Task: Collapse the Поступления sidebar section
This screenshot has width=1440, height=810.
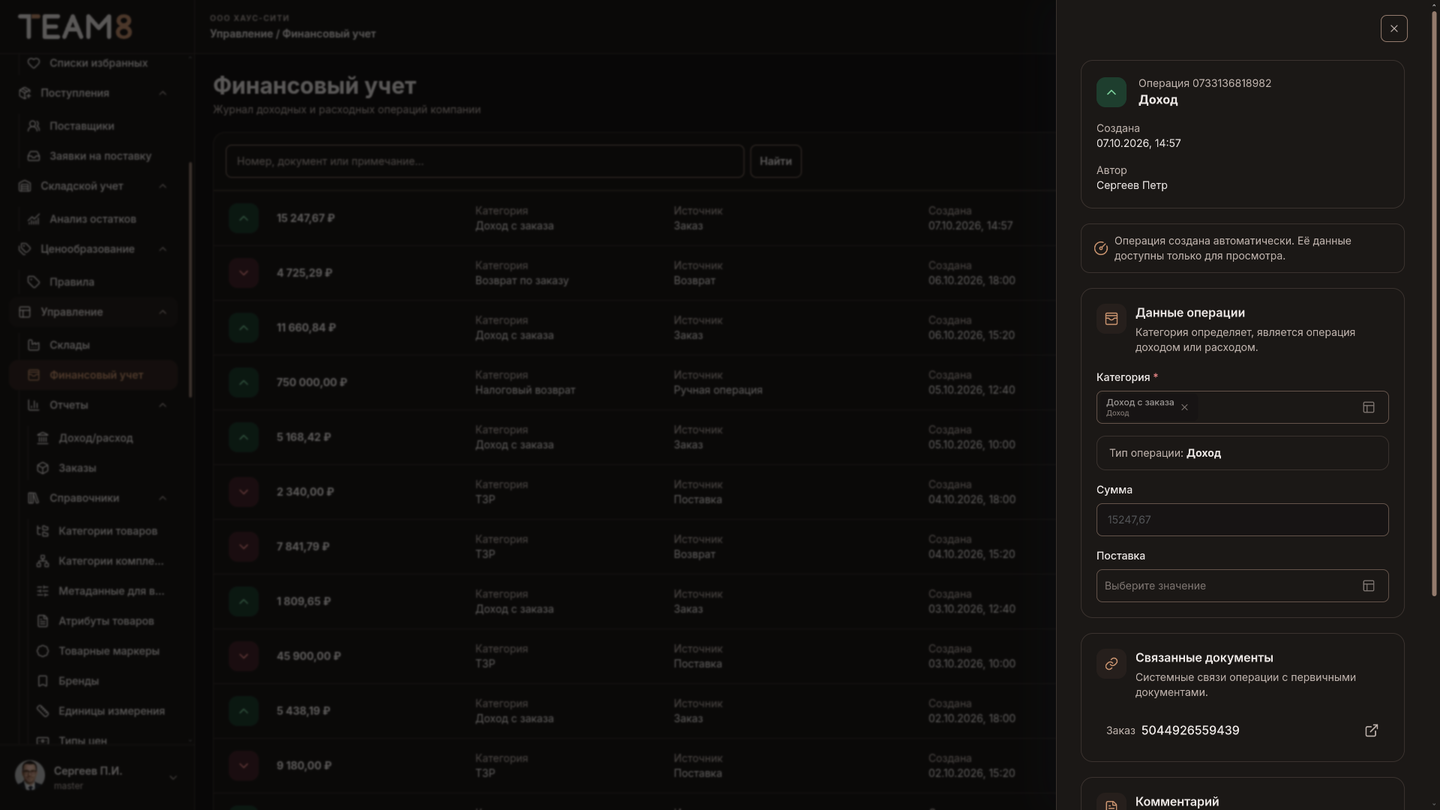Action: point(162,93)
